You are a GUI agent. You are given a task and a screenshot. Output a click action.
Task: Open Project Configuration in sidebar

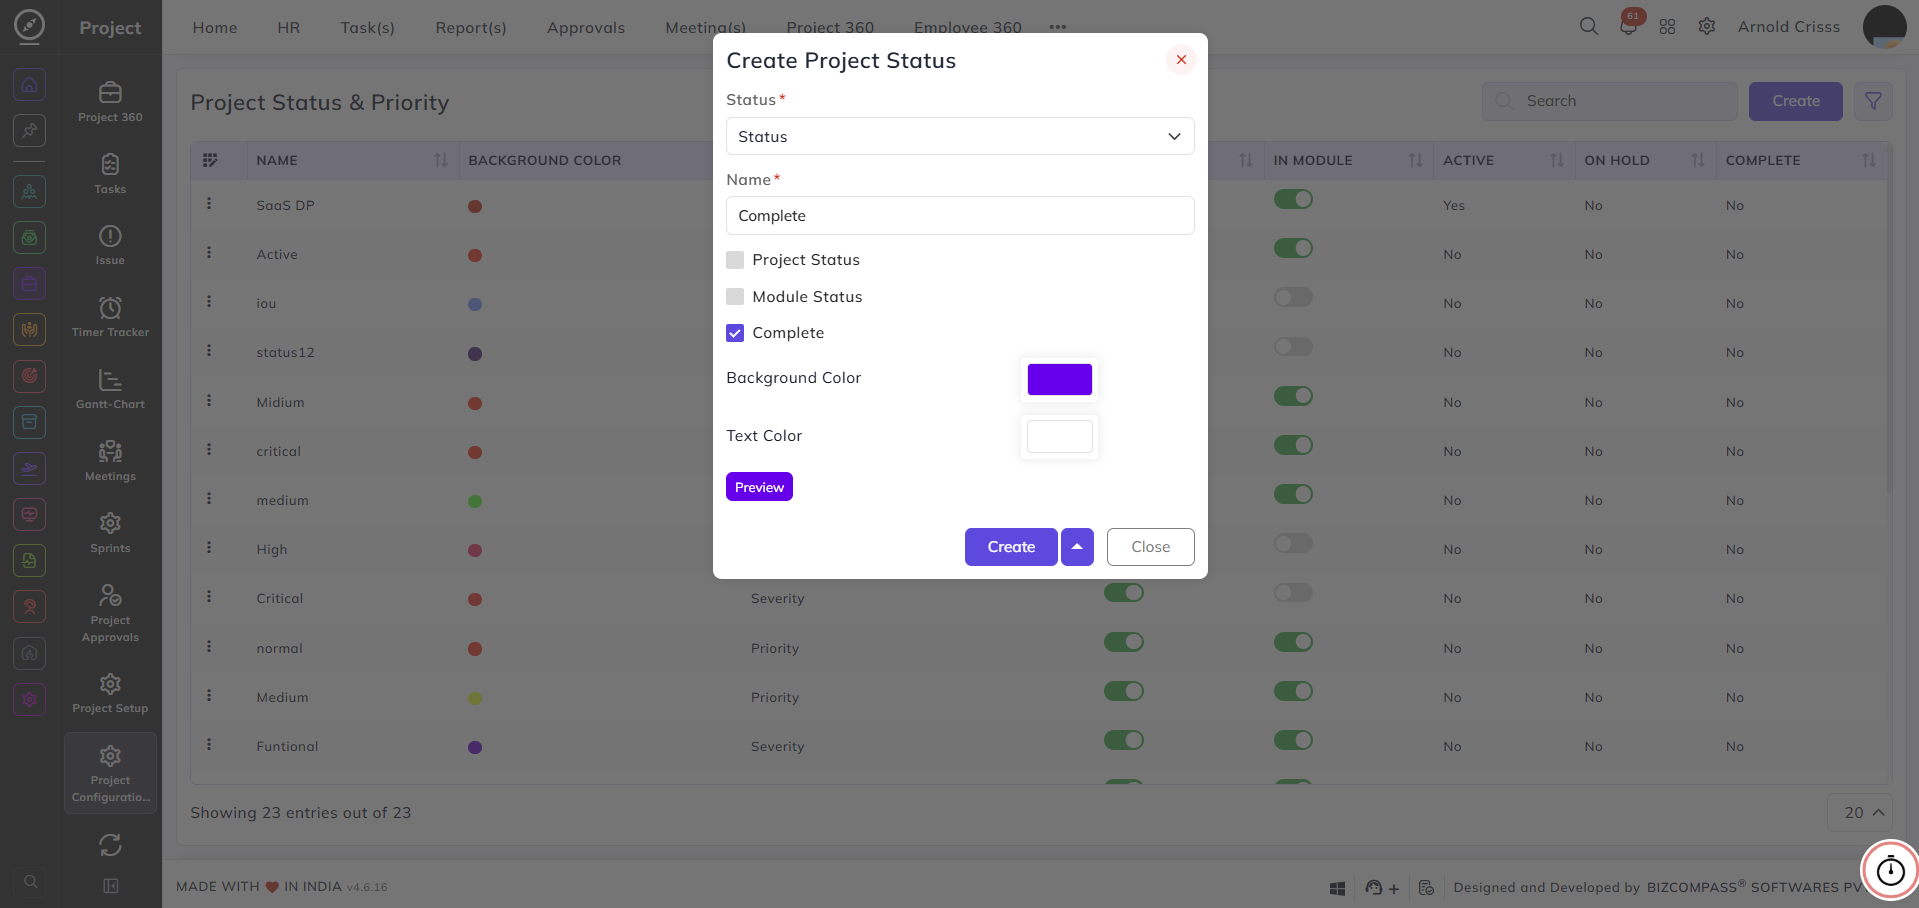point(110,773)
